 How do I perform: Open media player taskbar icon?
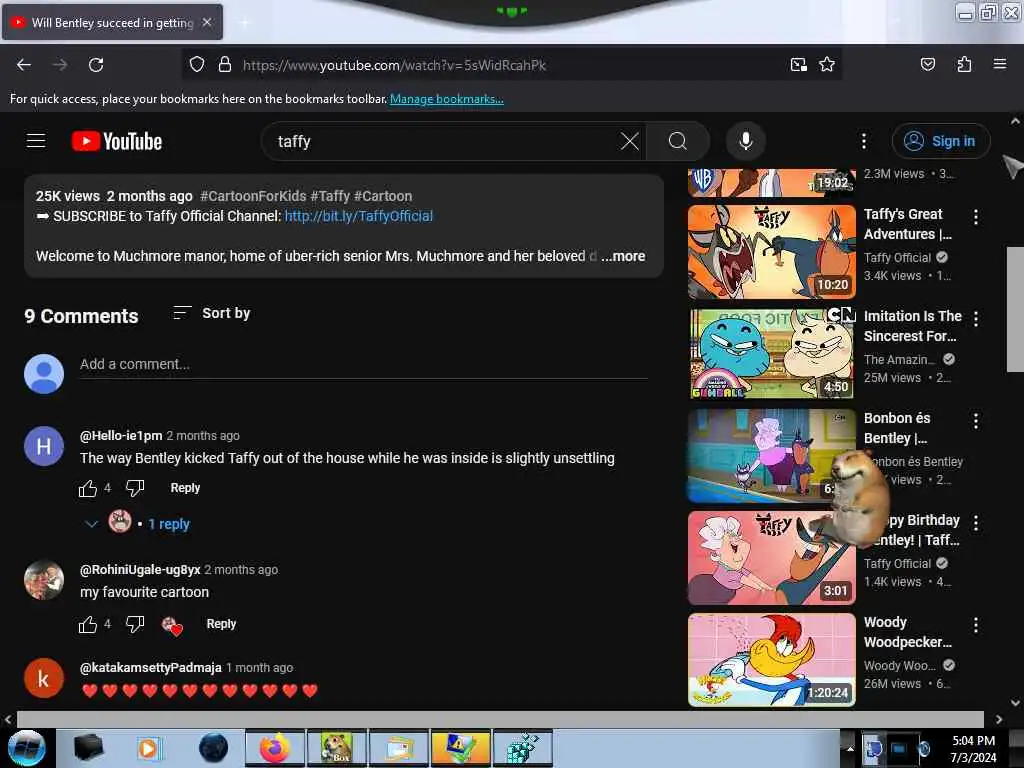148,748
